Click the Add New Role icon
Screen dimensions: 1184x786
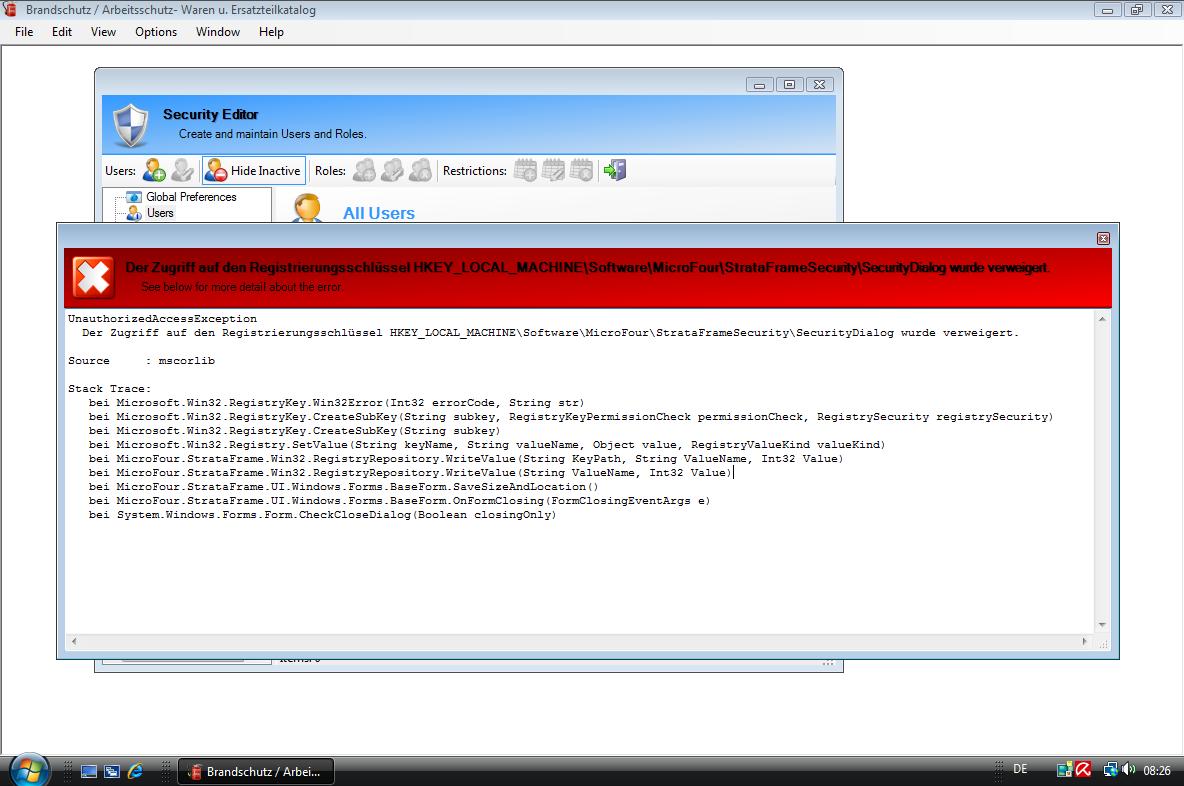click(x=364, y=170)
